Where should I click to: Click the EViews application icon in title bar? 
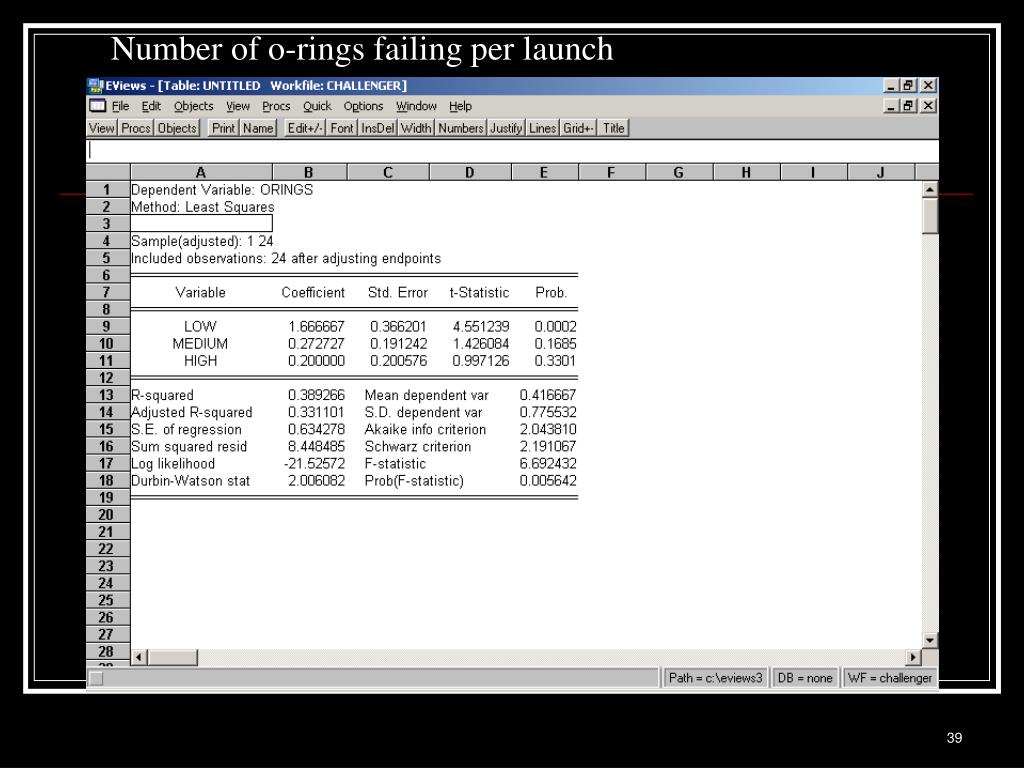point(95,86)
